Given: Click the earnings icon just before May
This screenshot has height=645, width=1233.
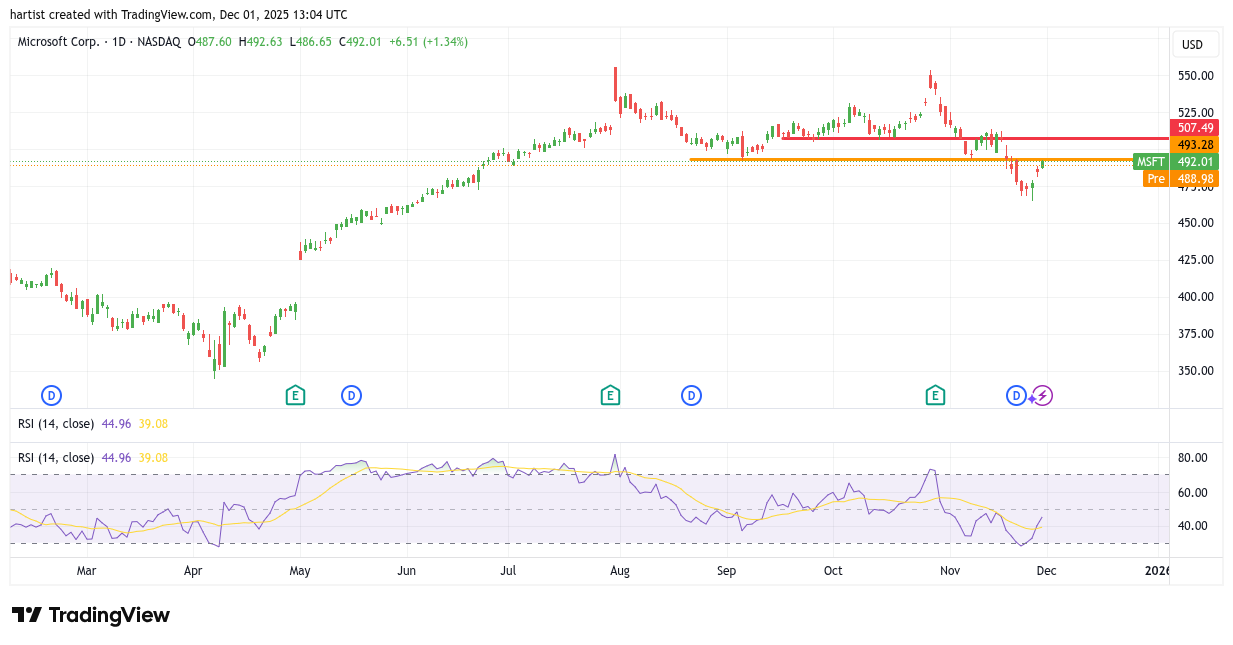Looking at the screenshot, I should coord(295,395).
